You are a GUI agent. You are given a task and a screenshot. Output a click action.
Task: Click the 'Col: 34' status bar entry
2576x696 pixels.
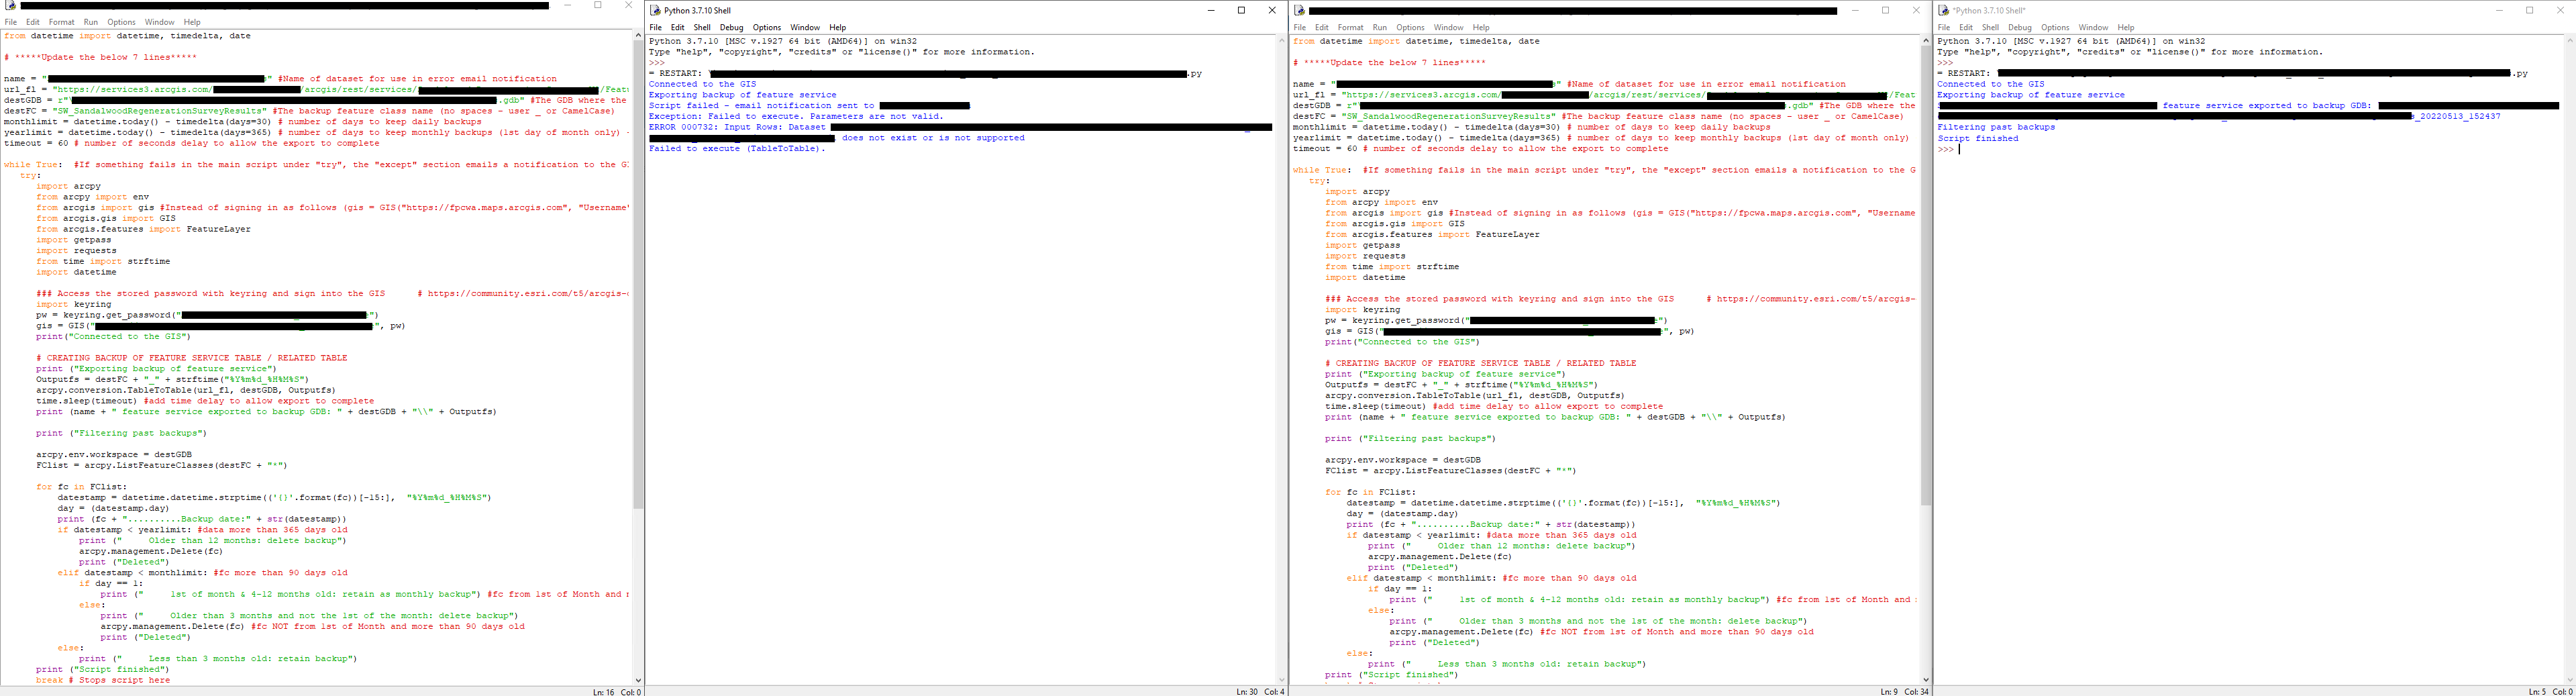click(1917, 692)
